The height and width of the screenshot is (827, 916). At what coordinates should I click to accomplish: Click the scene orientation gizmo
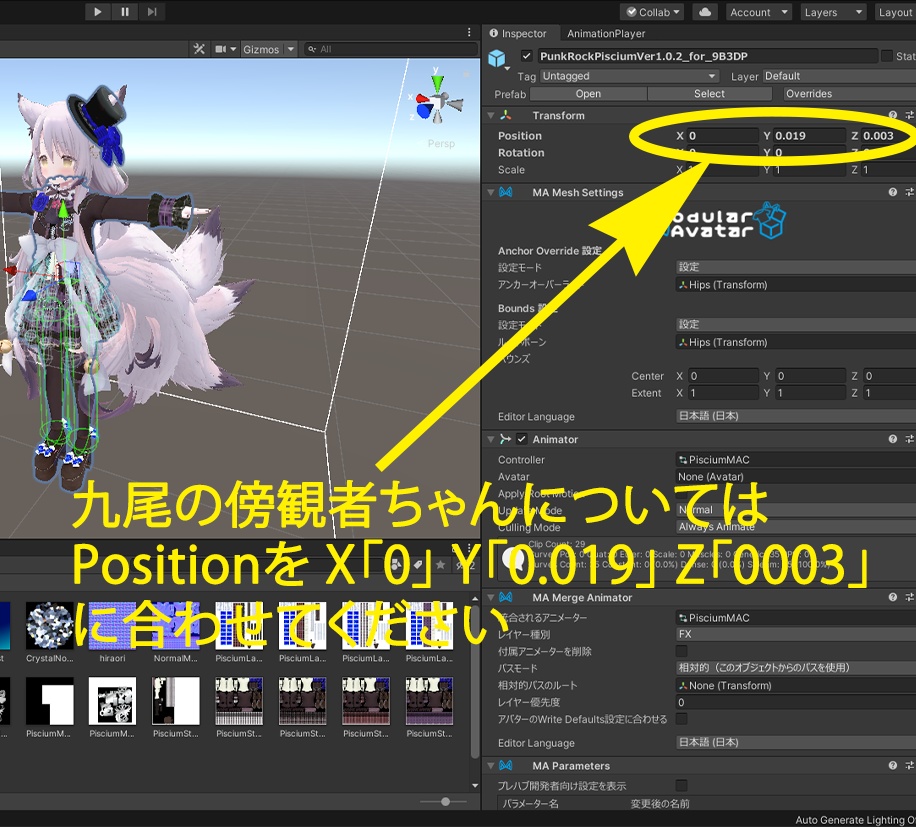pos(438,101)
